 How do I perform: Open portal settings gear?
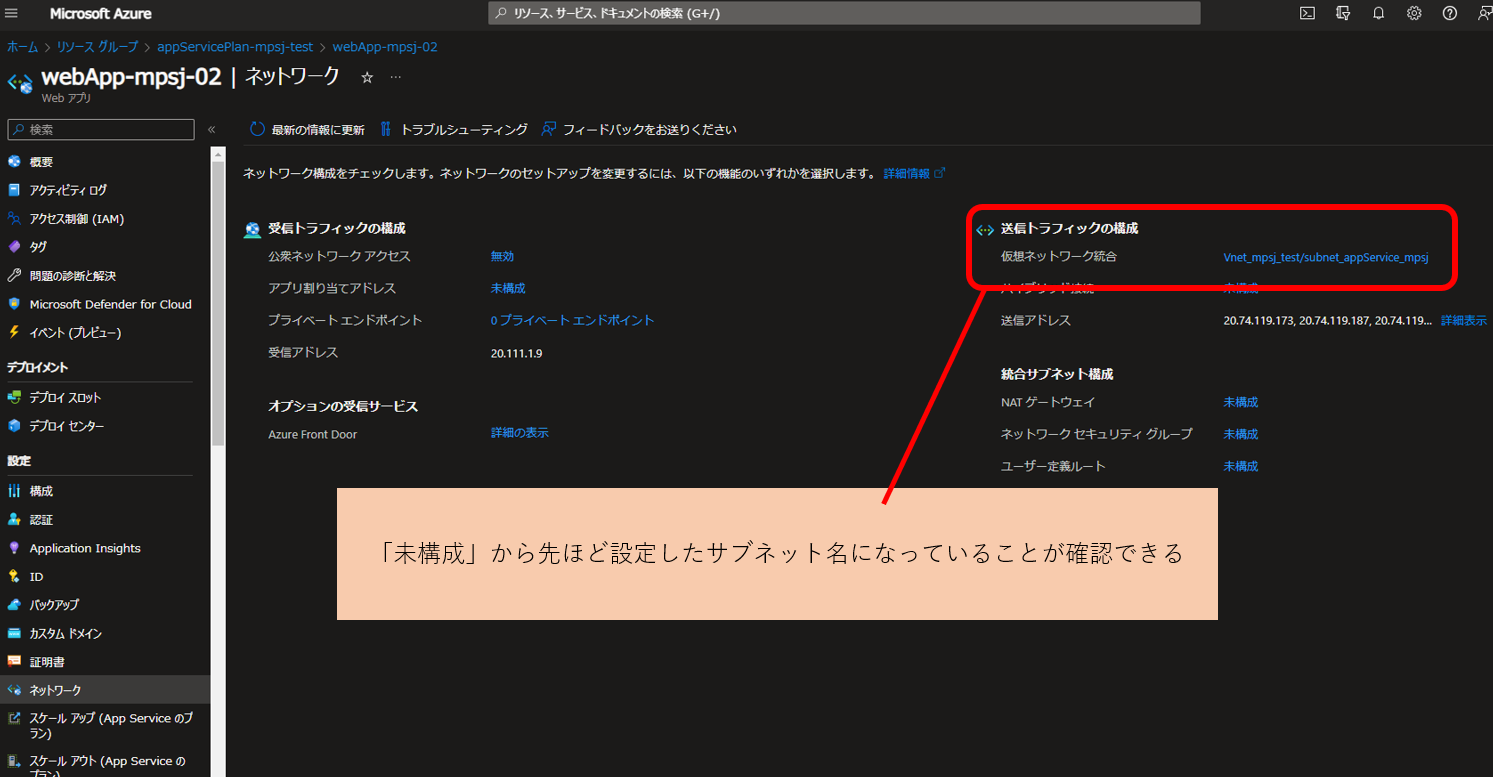point(1414,13)
